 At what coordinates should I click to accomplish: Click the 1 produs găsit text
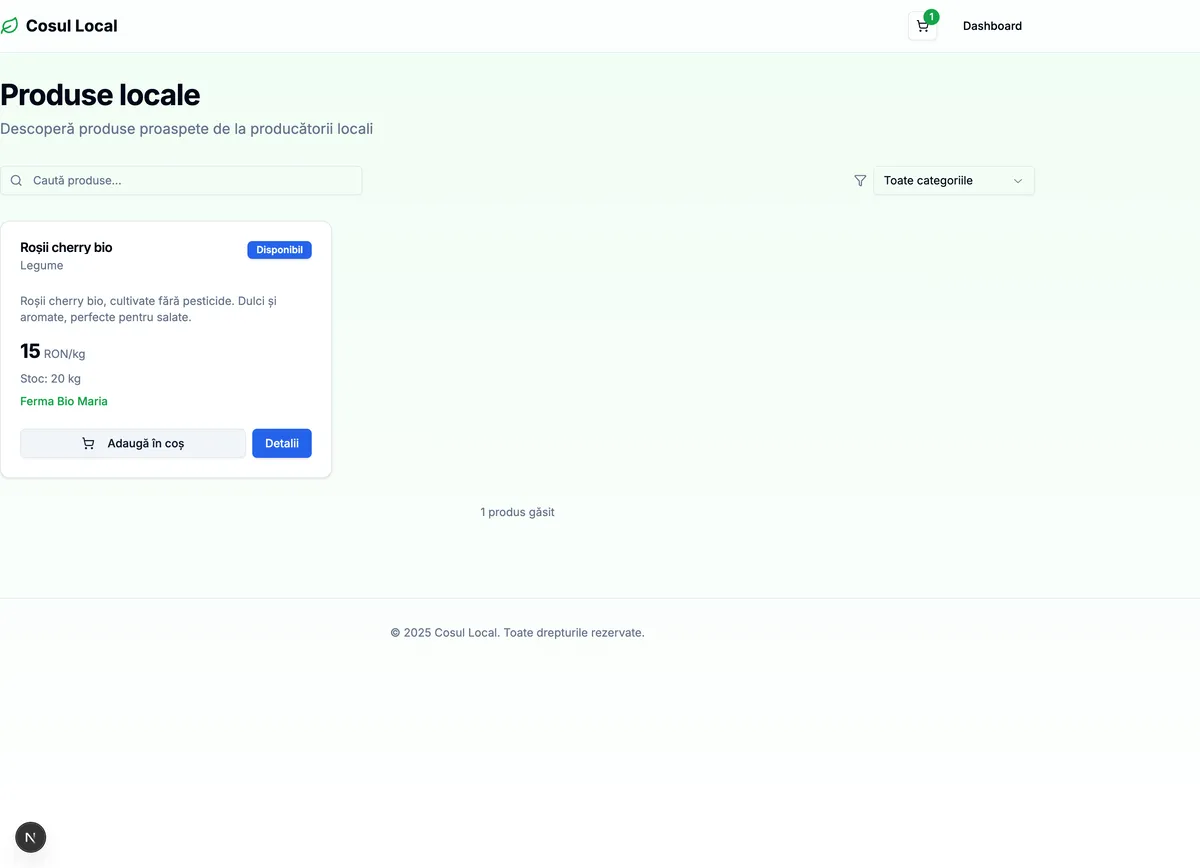point(517,512)
